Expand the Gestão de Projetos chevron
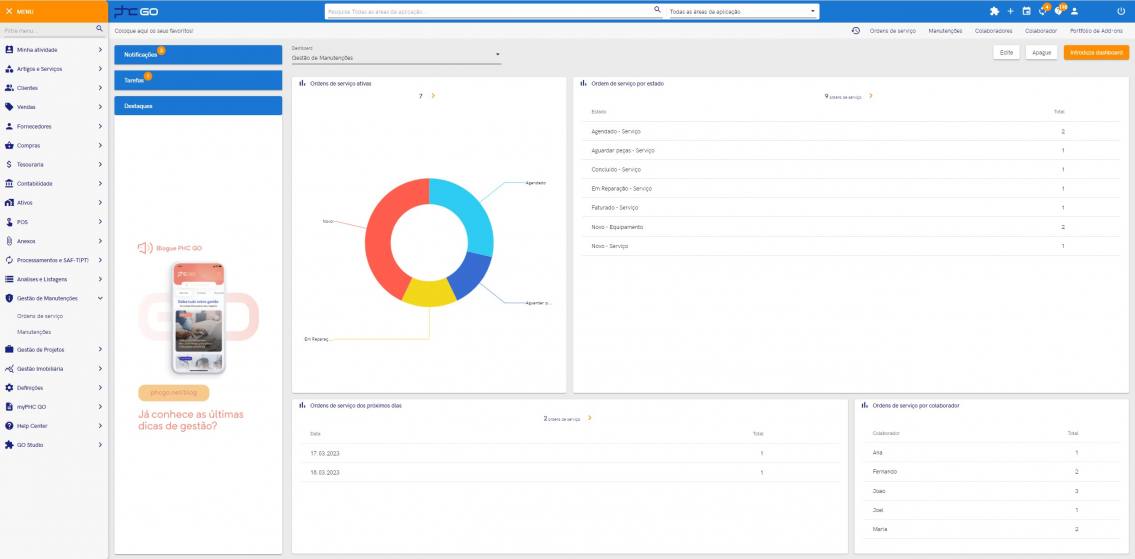1135x559 pixels. coord(100,349)
